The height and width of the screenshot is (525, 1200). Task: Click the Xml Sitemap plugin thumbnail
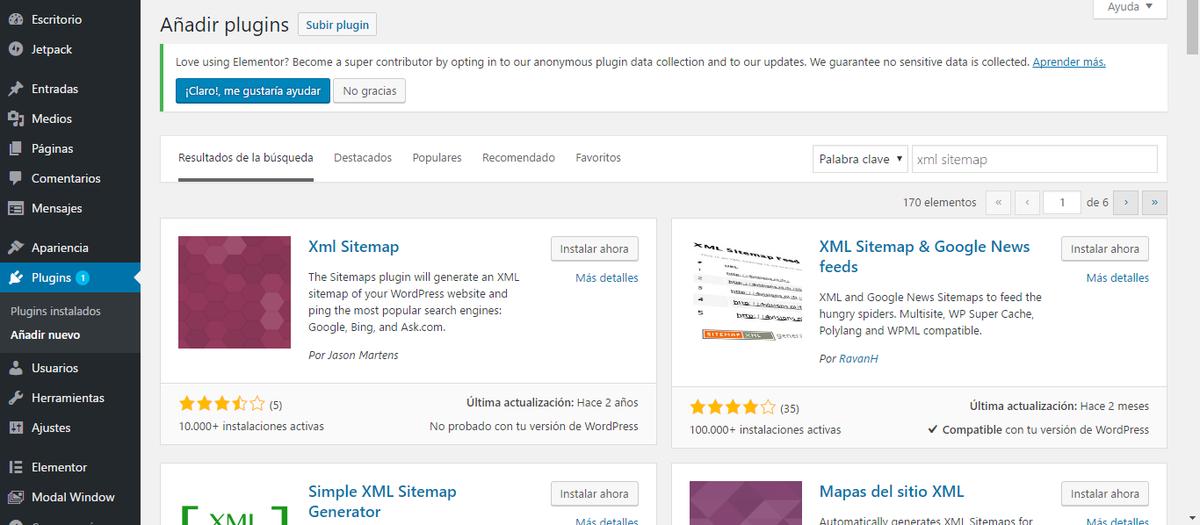(234, 292)
